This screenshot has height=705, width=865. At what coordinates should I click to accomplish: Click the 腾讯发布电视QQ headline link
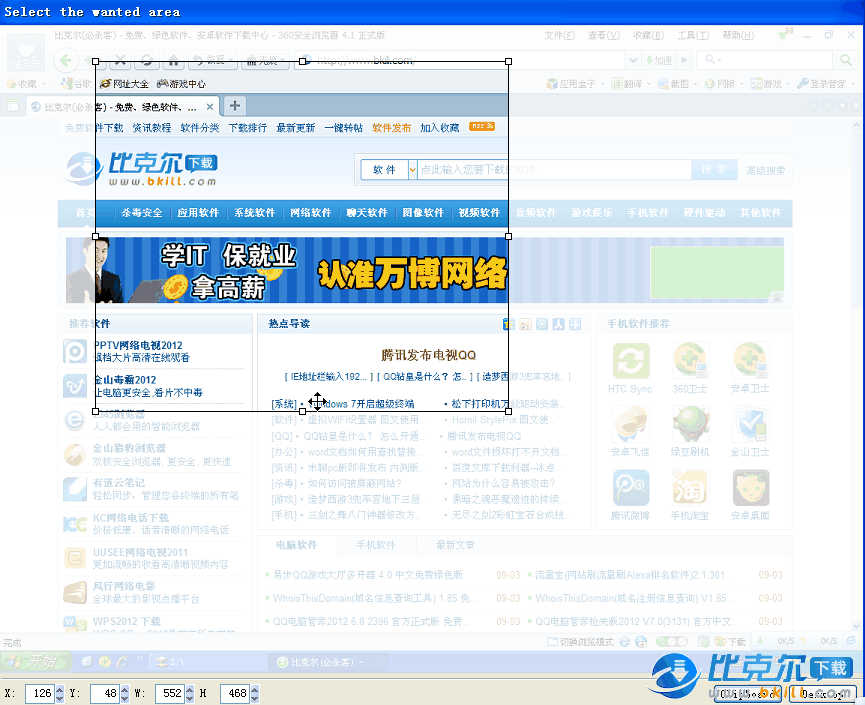coord(429,355)
